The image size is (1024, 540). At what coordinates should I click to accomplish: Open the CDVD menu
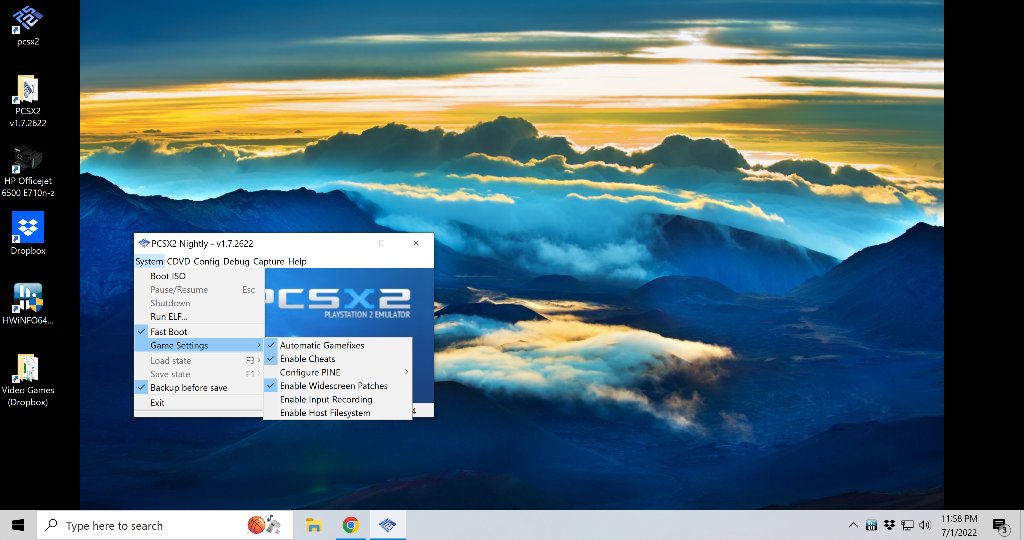point(178,261)
